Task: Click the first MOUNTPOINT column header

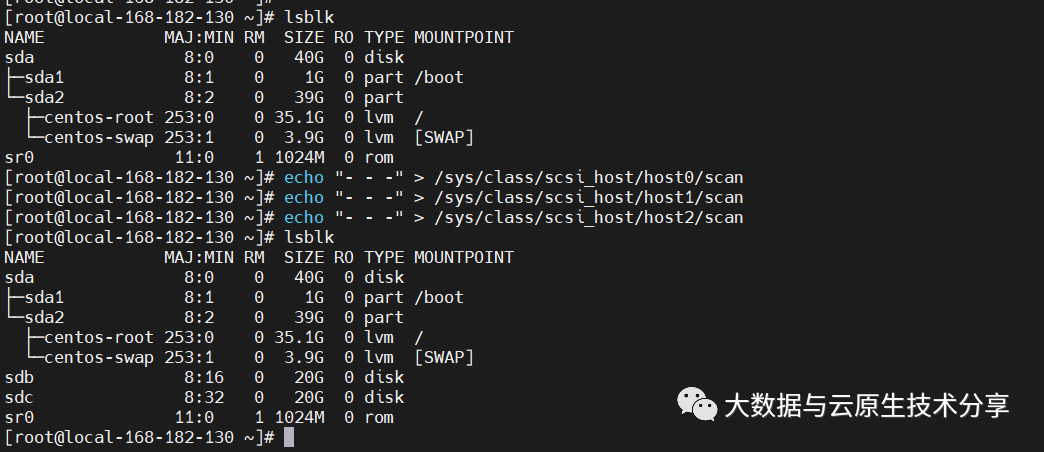Action: point(463,37)
